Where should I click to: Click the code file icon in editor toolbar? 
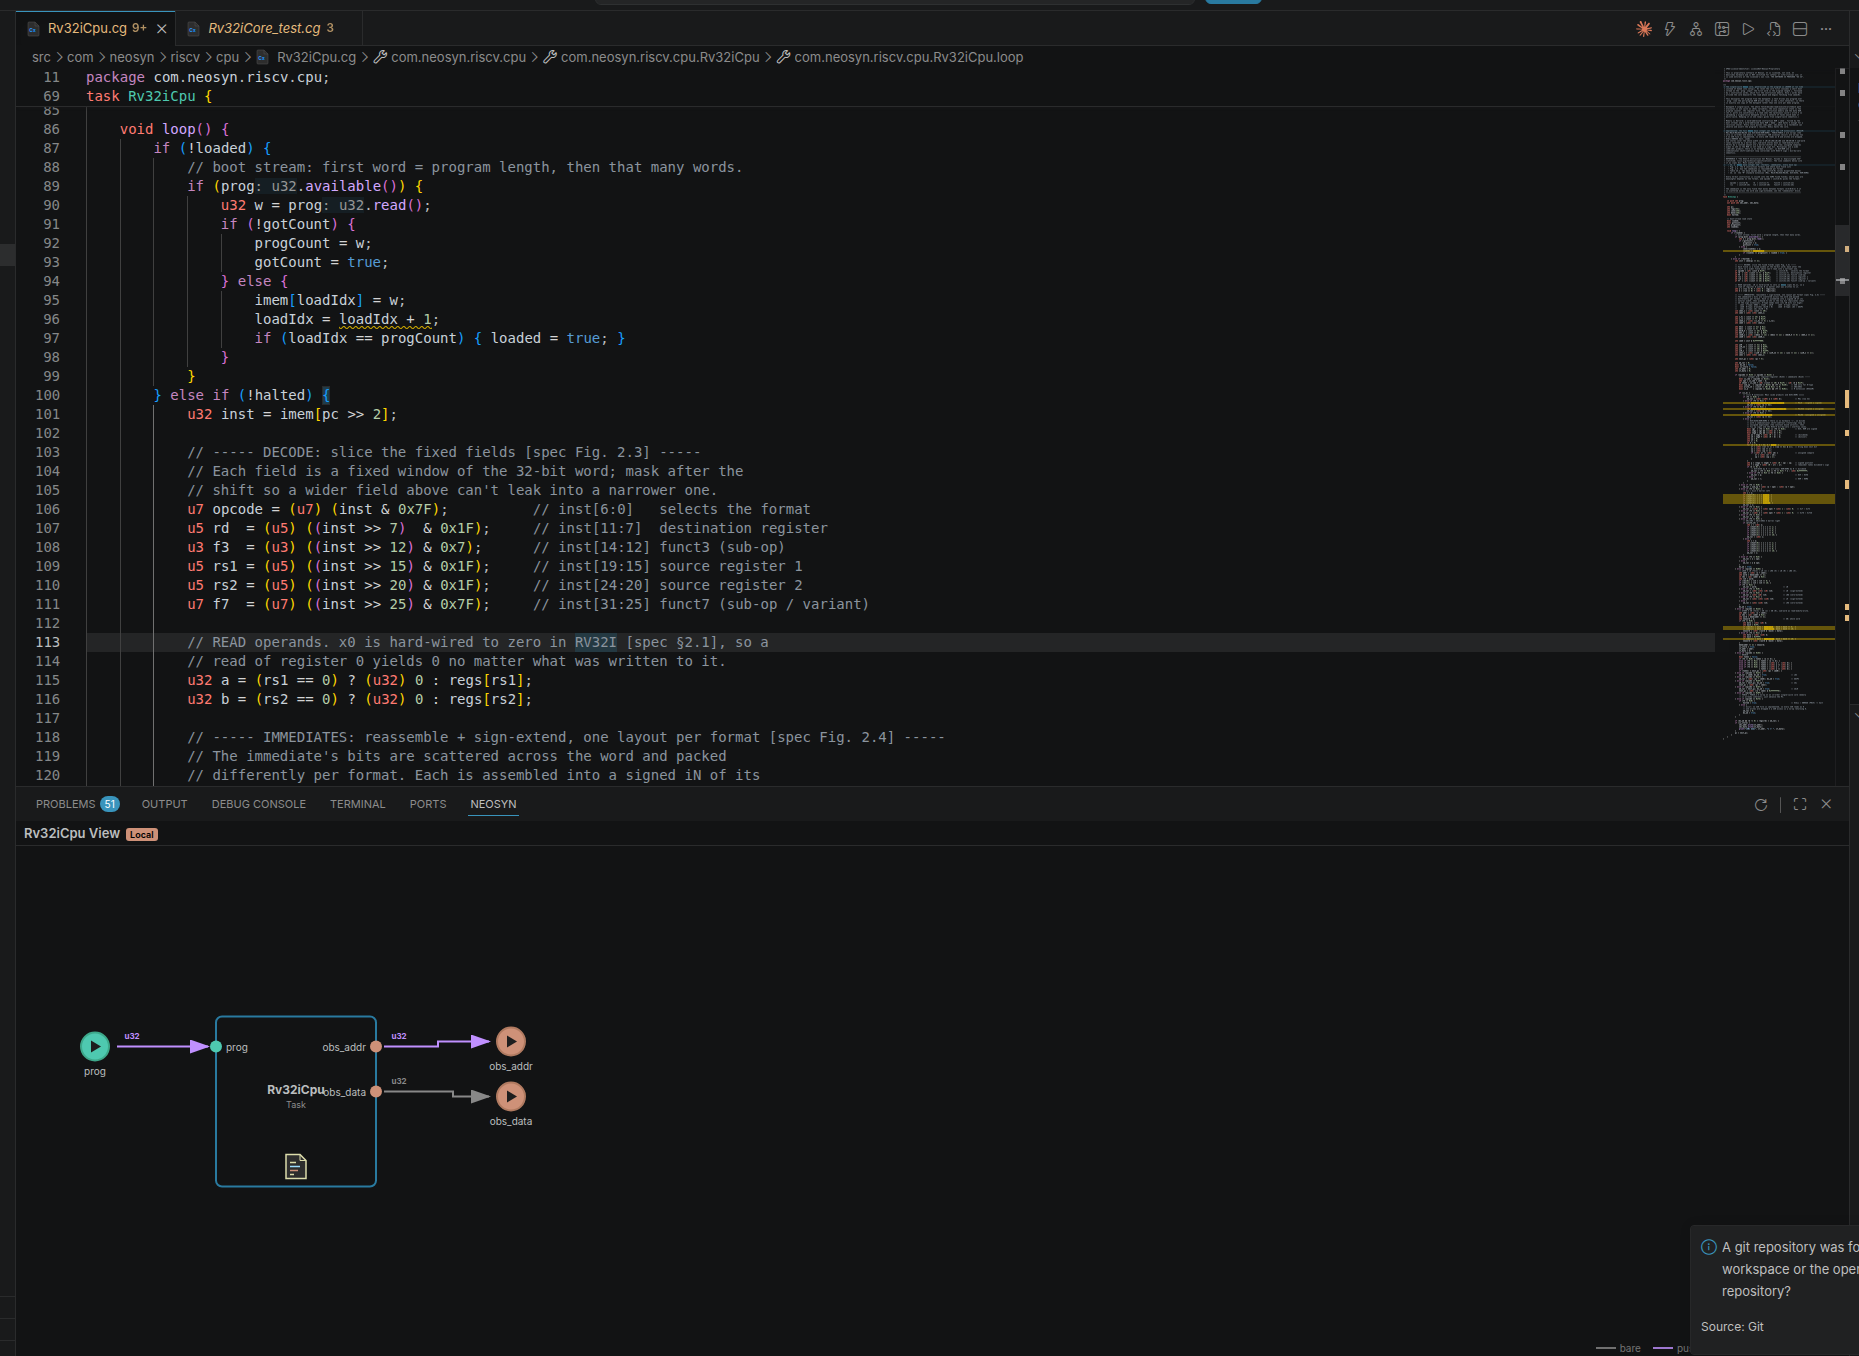(x=1774, y=29)
